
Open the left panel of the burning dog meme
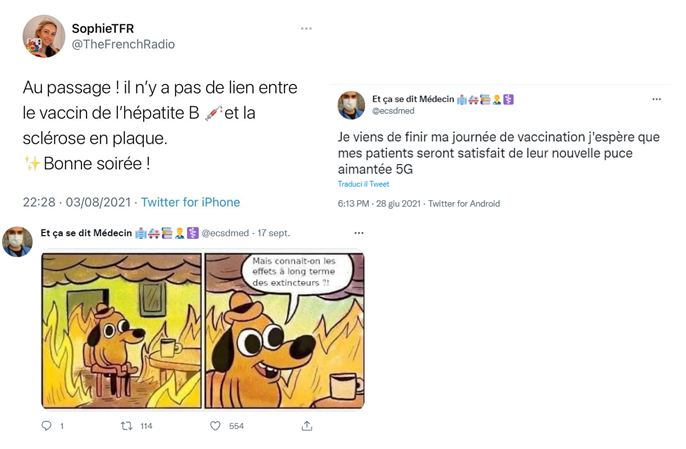(x=122, y=330)
